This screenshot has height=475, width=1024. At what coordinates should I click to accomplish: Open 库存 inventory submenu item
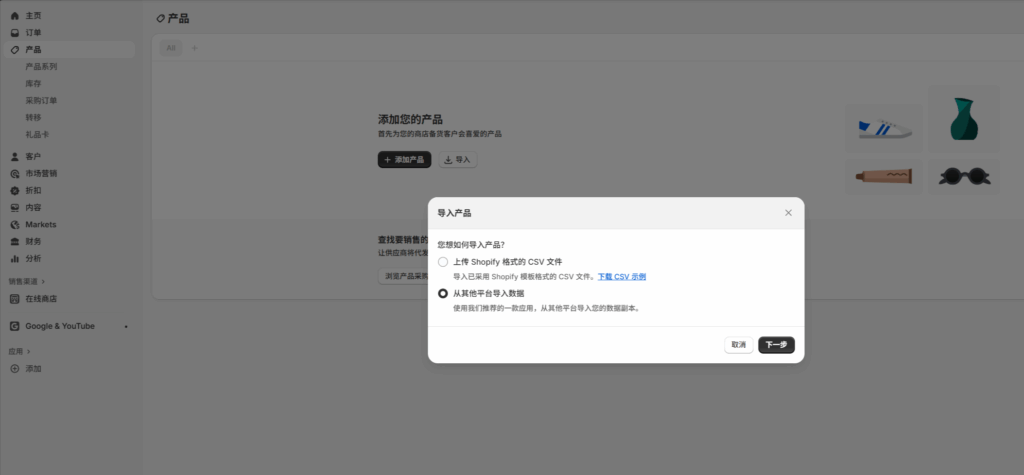[33, 83]
